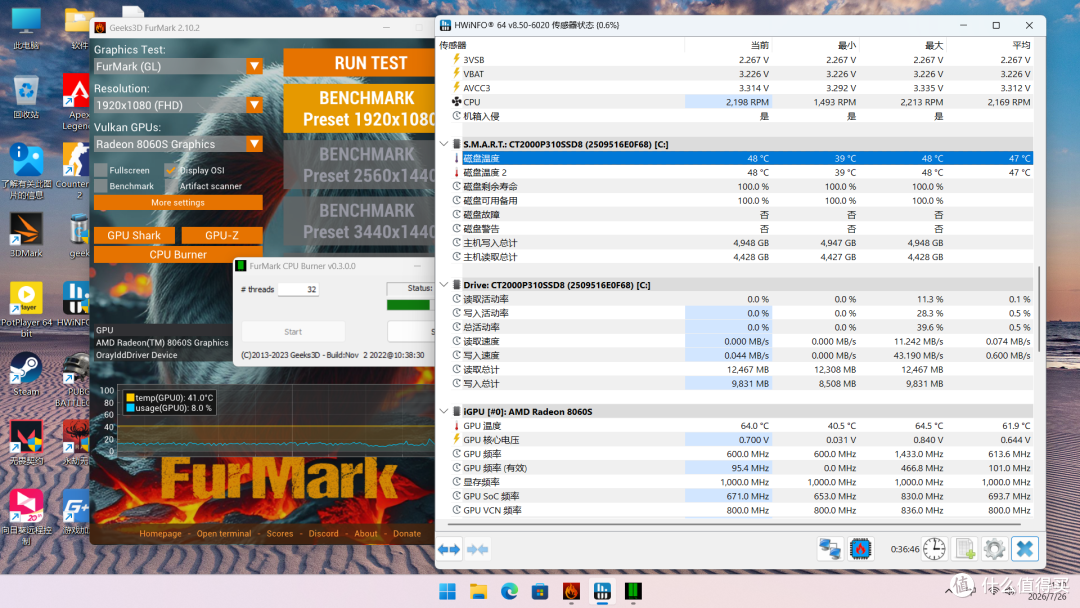Open the Steam desktop shortcut
The width and height of the screenshot is (1080, 608).
tap(26, 375)
